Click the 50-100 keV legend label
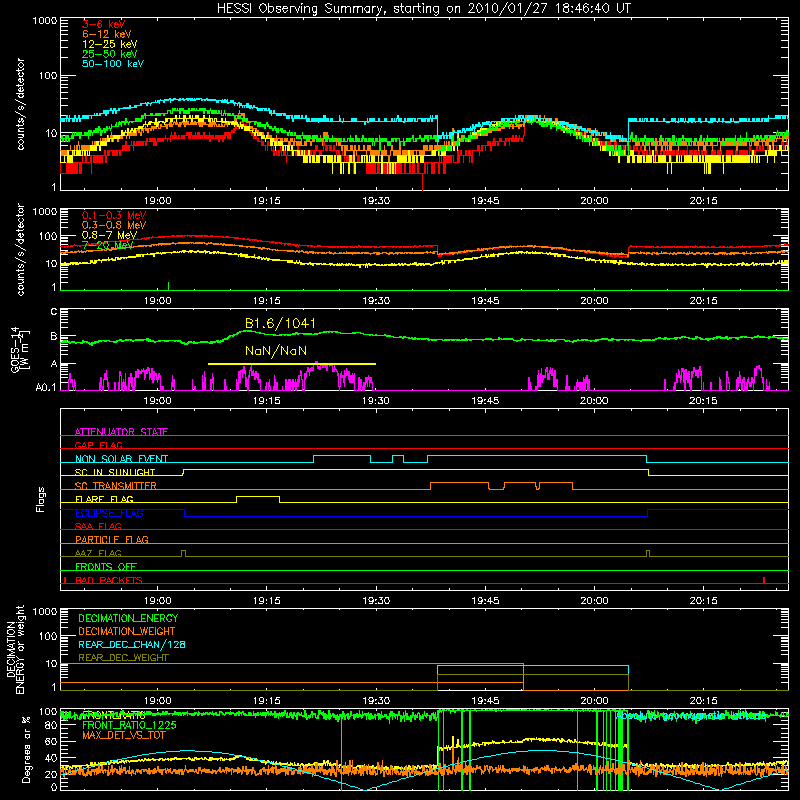The width and height of the screenshot is (800, 800). coord(113,64)
